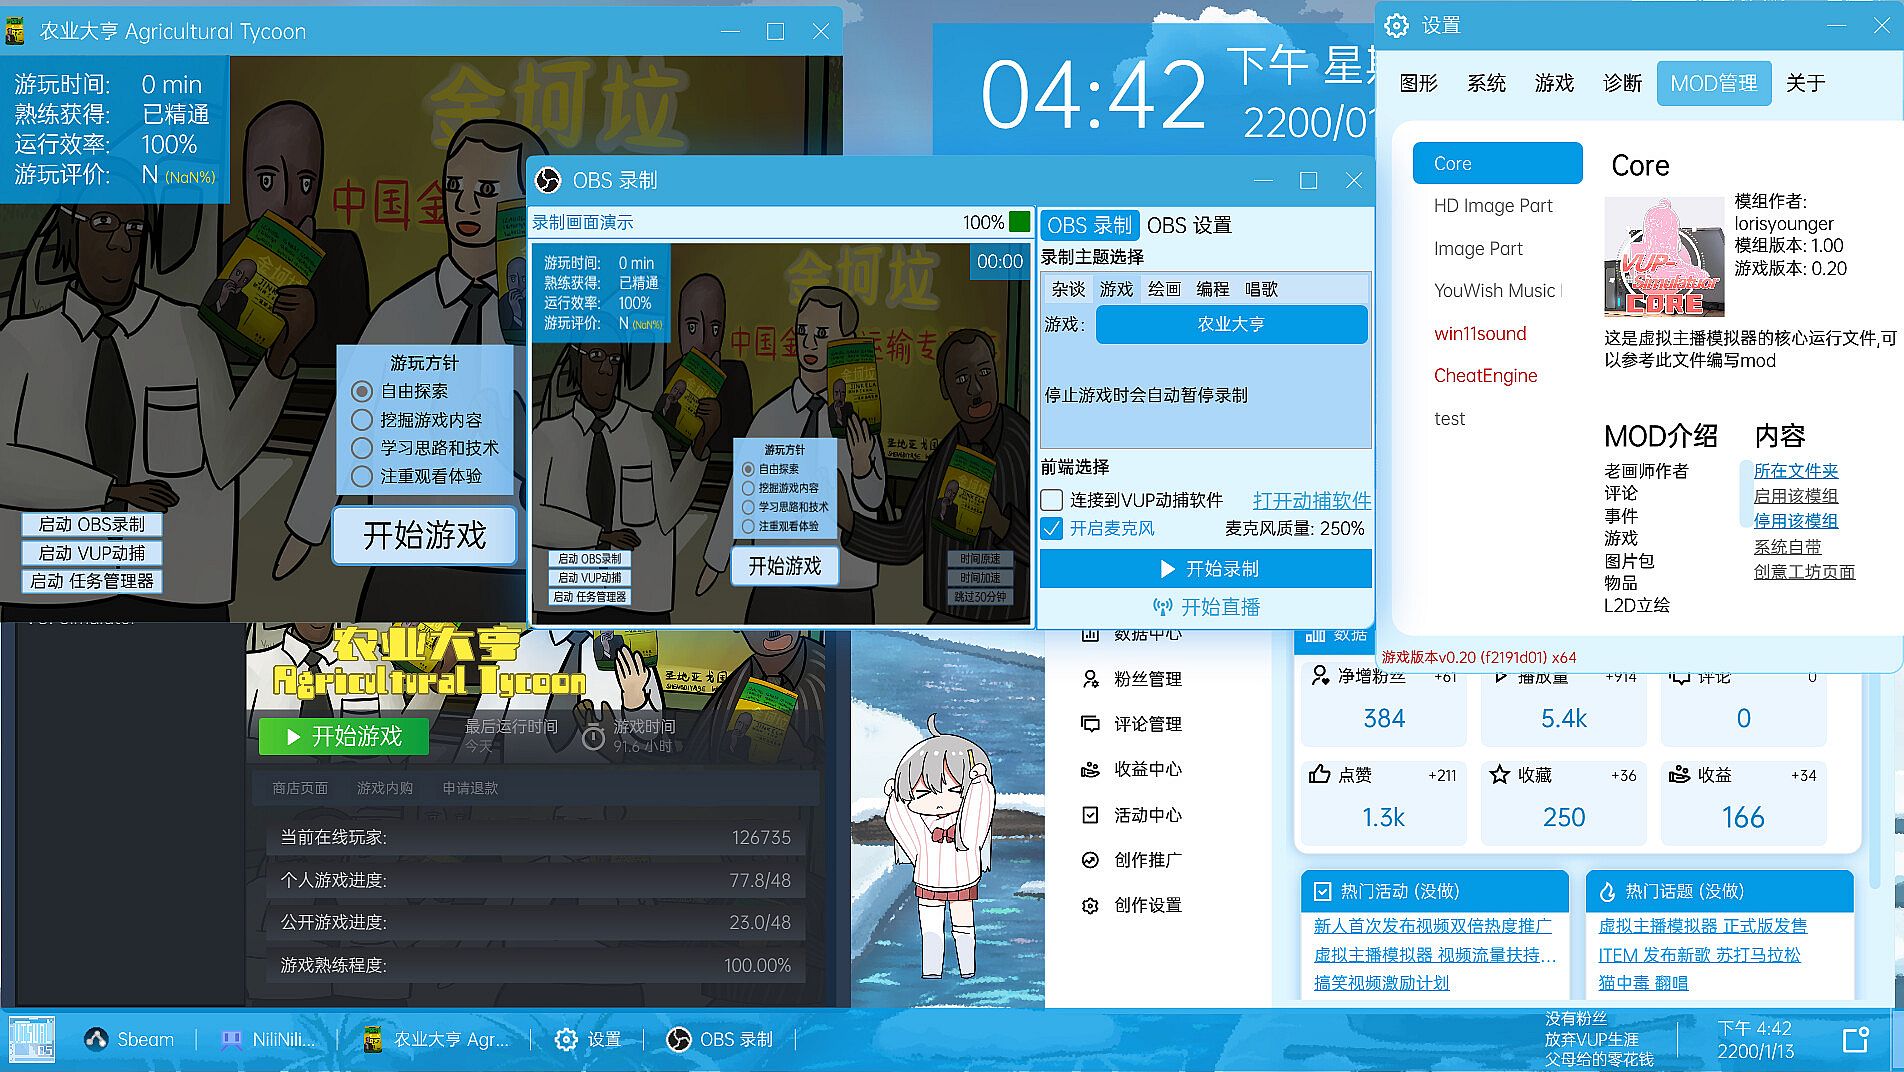Switch to the 系统 tab in 设置
1904x1072 pixels.
pos(1487,83)
